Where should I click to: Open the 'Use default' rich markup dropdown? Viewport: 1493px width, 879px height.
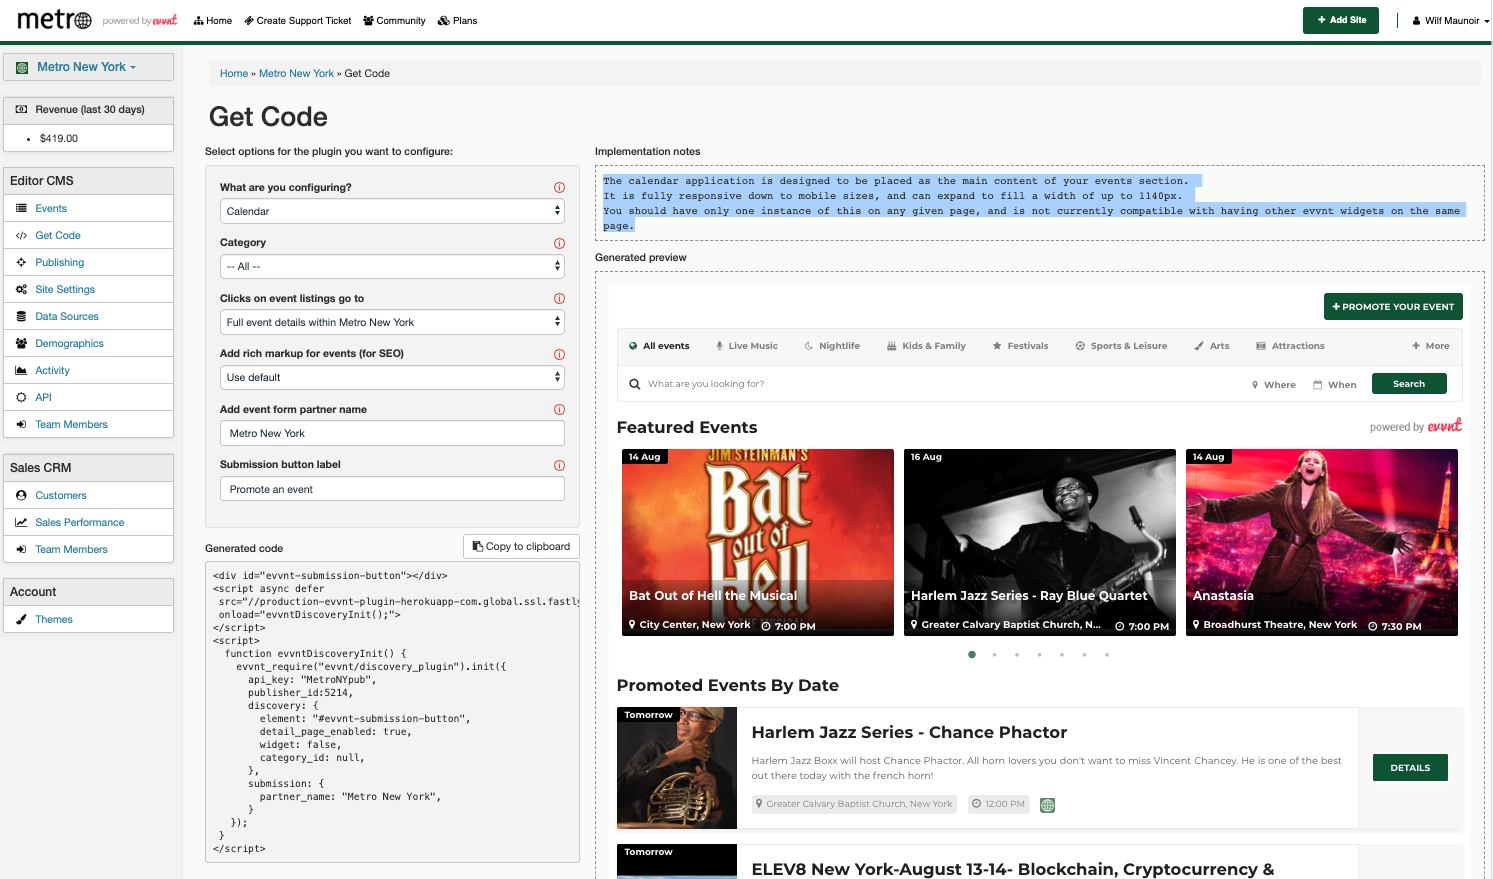[392, 378]
